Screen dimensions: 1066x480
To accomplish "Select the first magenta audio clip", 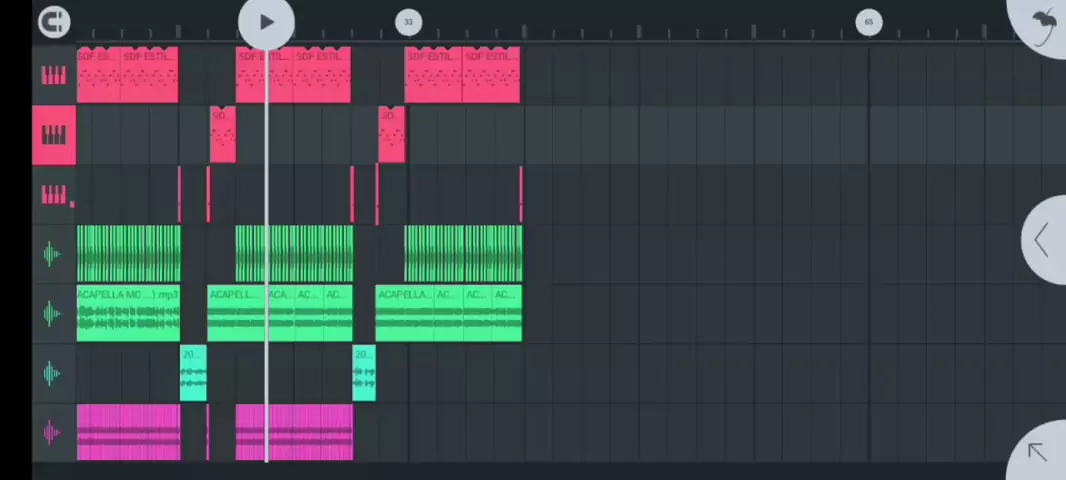I will click(x=128, y=433).
